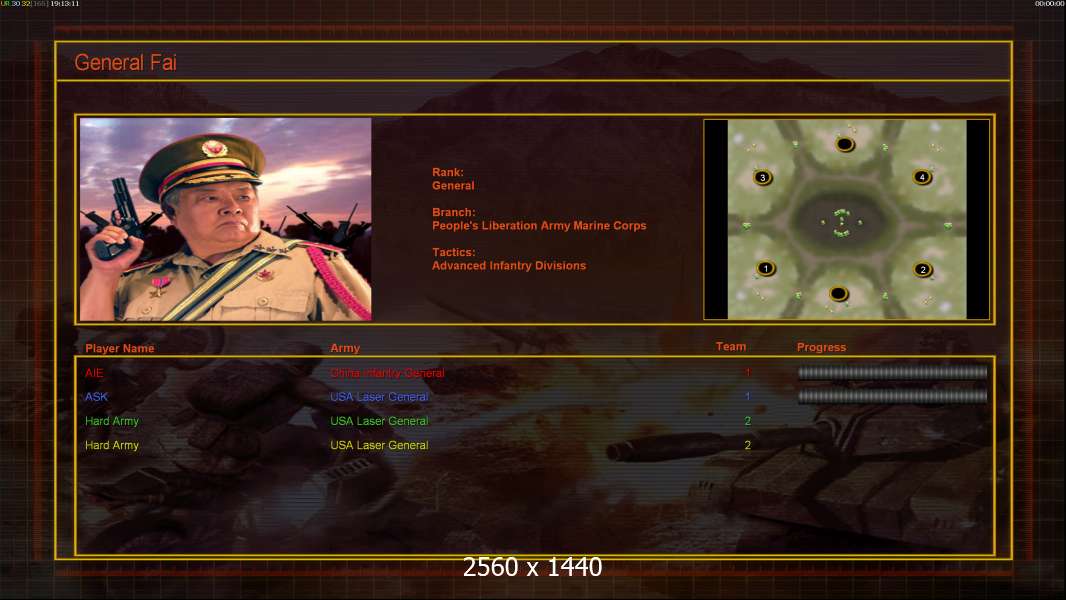The height and width of the screenshot is (600, 1066).
Task: Click 'China Infantry General' army entry
Action: [388, 373]
